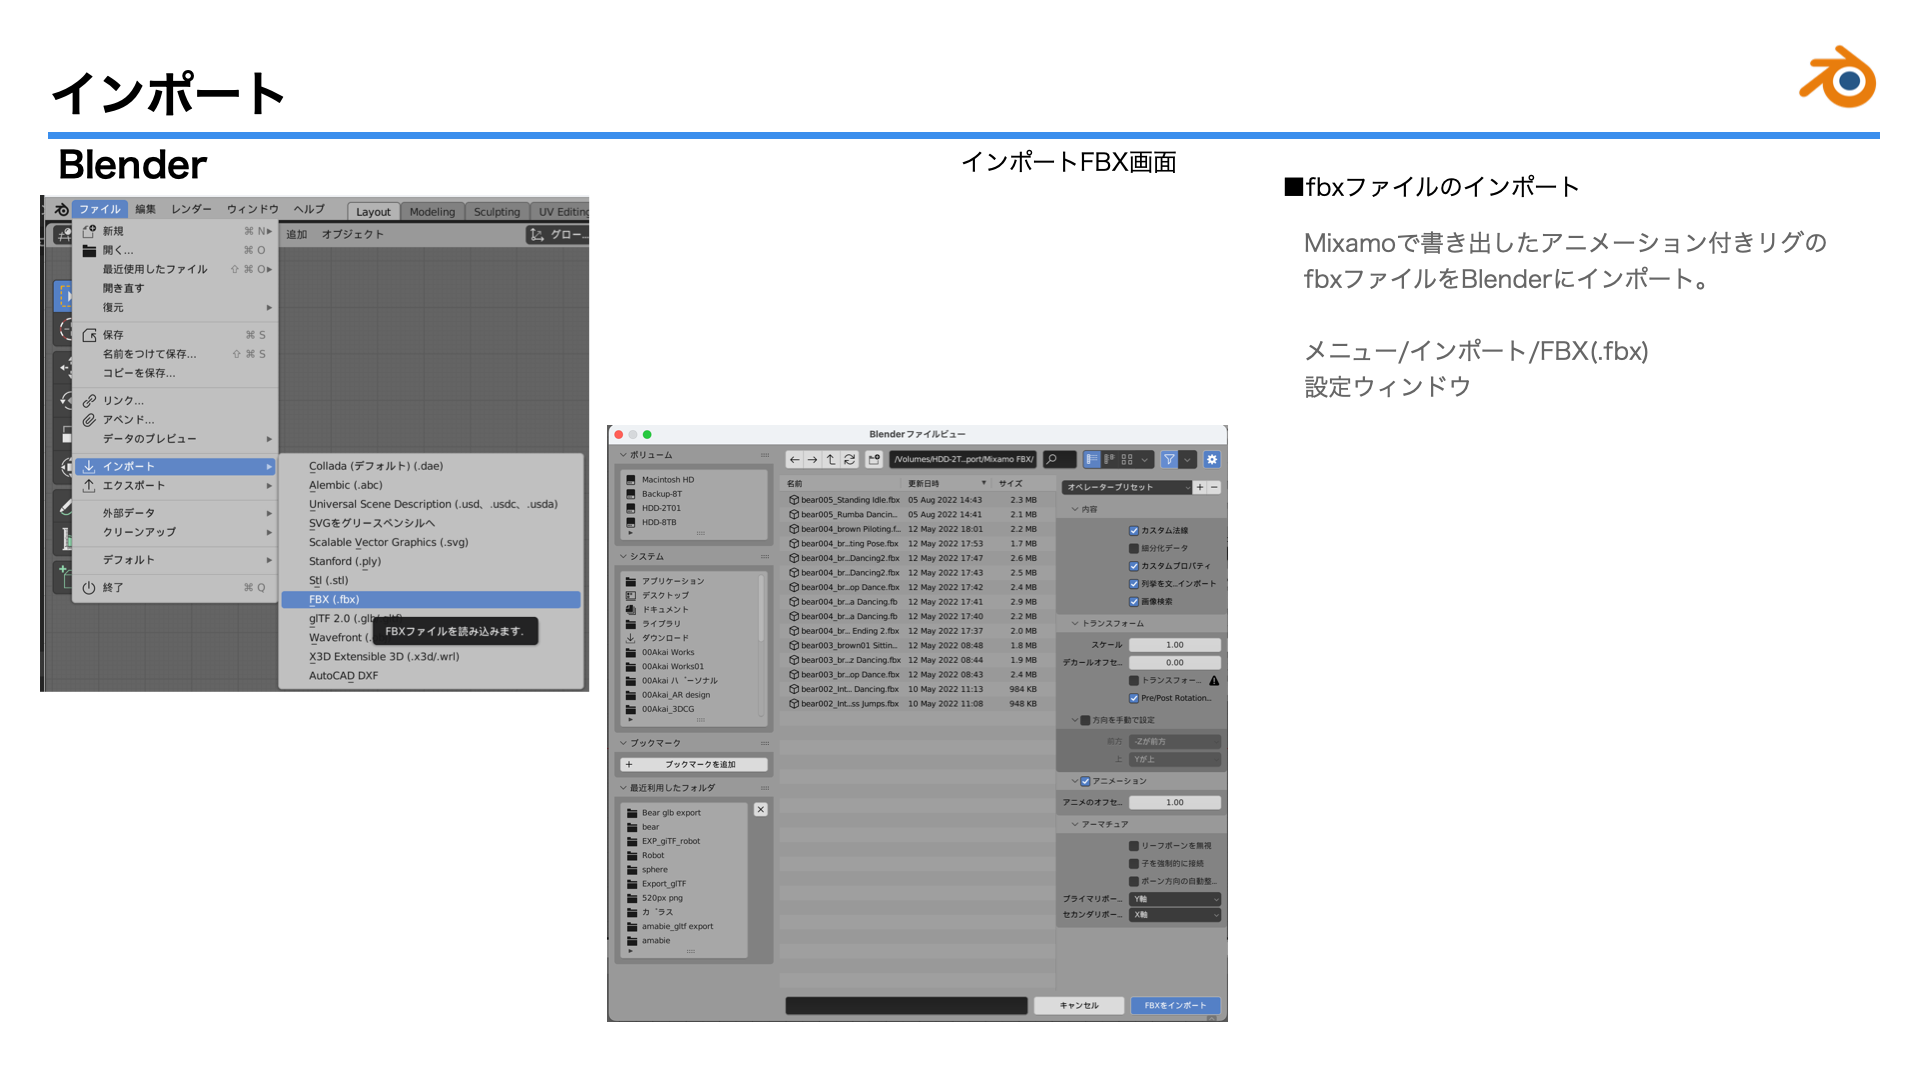Go to the parent directory via up arrow

(831, 460)
